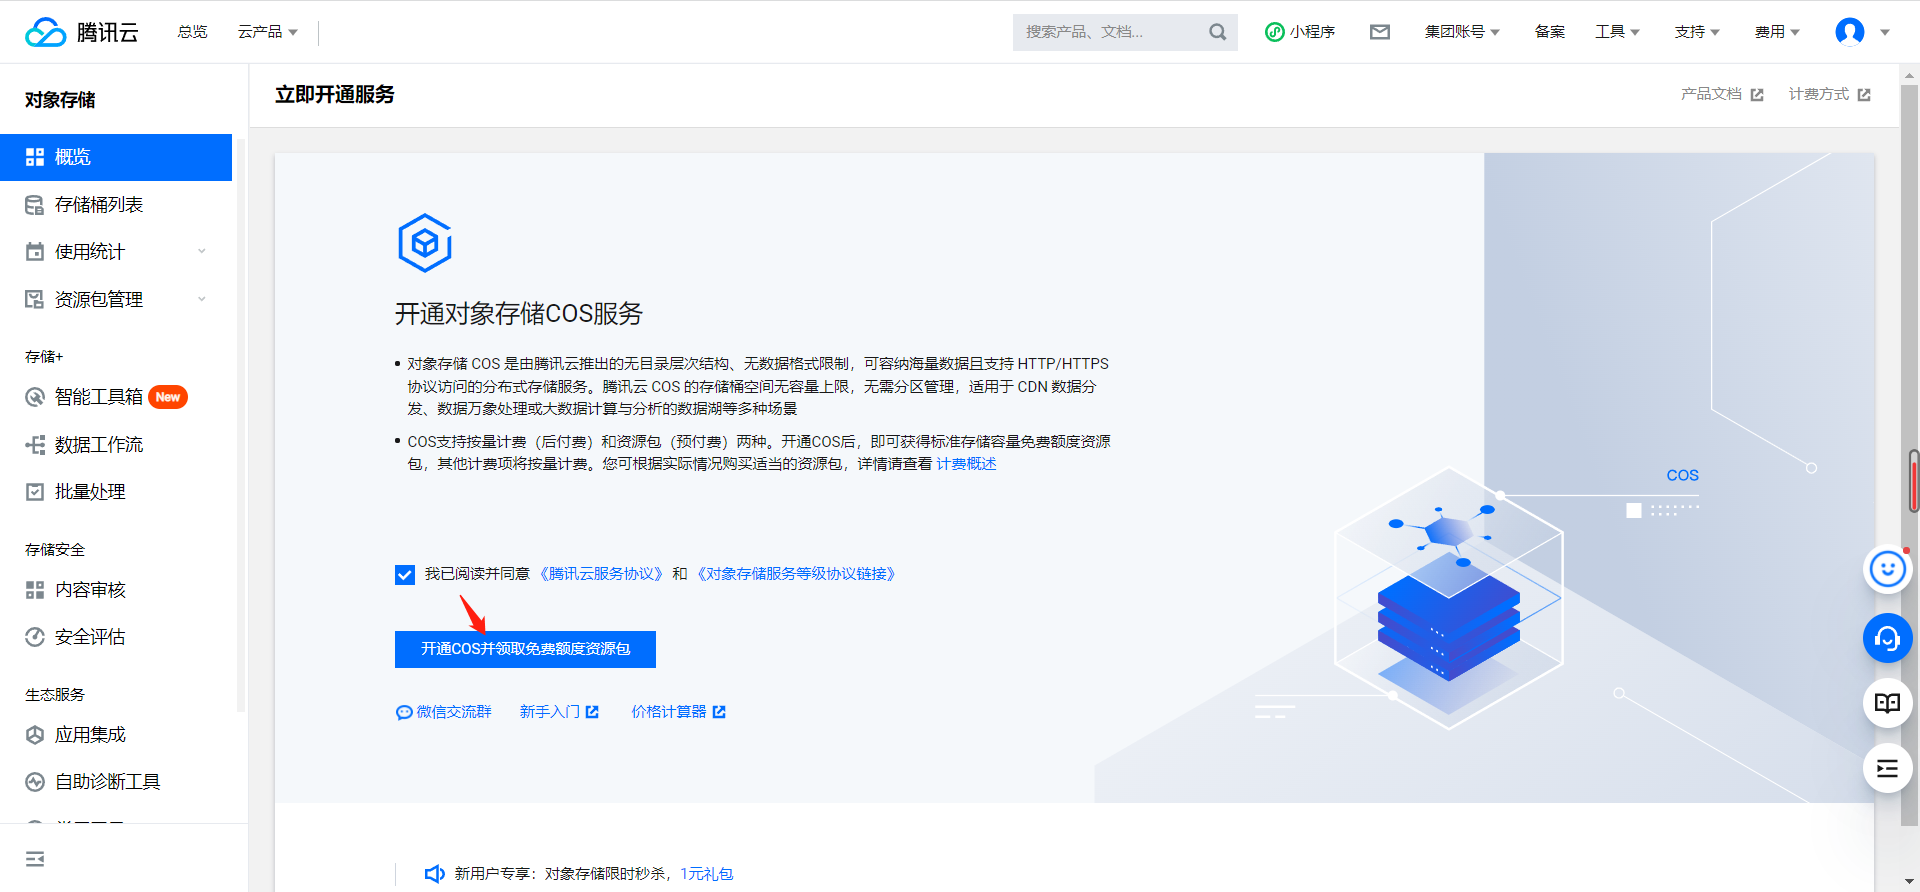Expand the 使用统计 chevron
Image resolution: width=1920 pixels, height=892 pixels.
202,252
